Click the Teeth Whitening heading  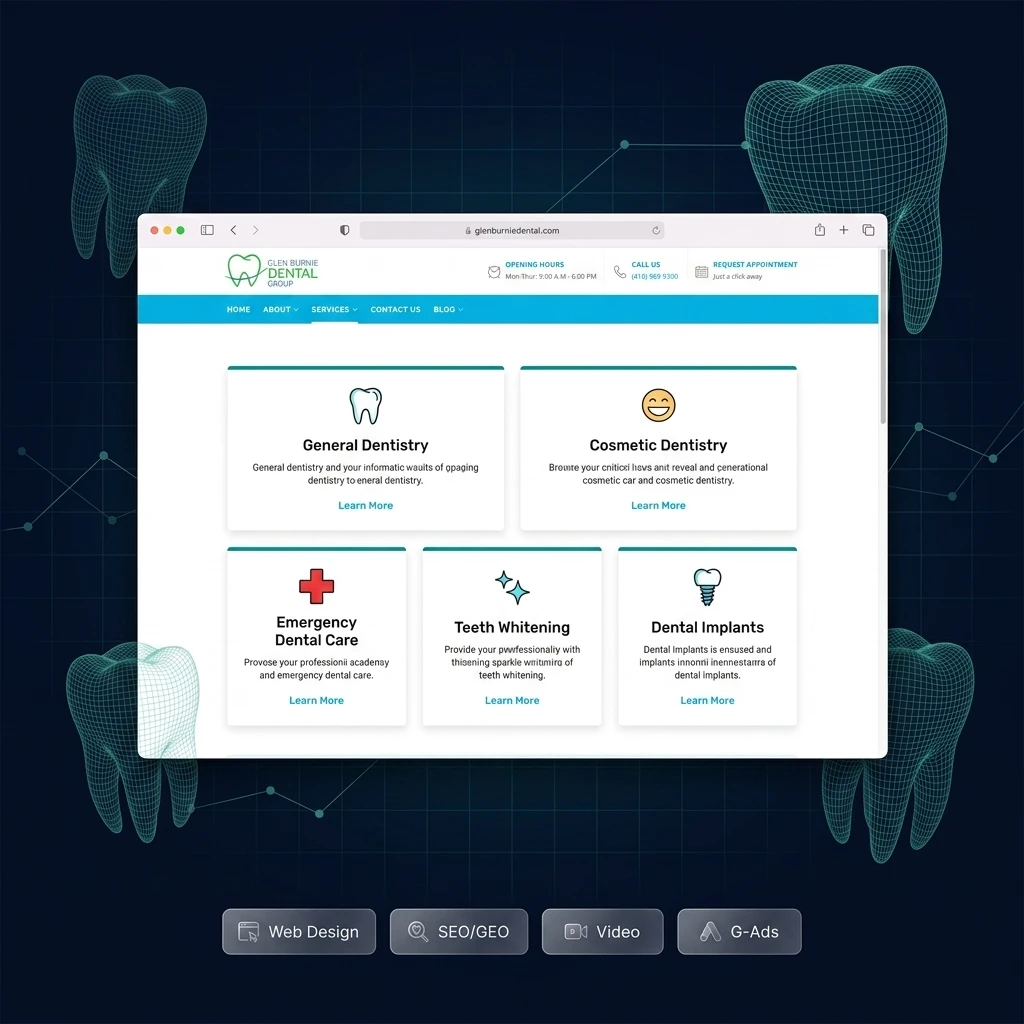coord(512,628)
